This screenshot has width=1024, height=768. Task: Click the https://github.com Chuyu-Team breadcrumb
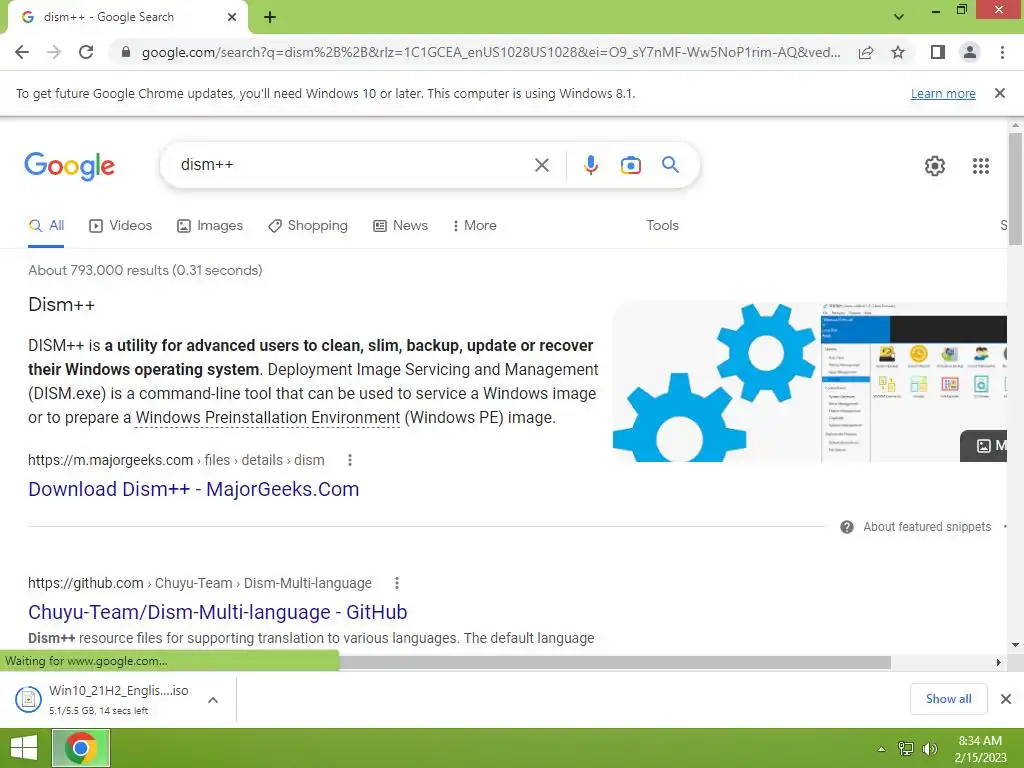pyautogui.click(x=200, y=583)
